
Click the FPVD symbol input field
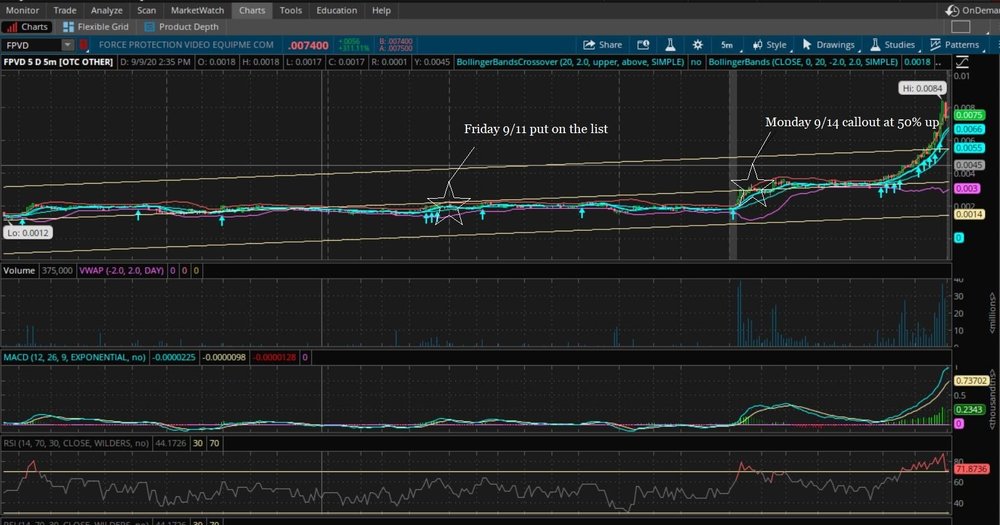[x=32, y=45]
